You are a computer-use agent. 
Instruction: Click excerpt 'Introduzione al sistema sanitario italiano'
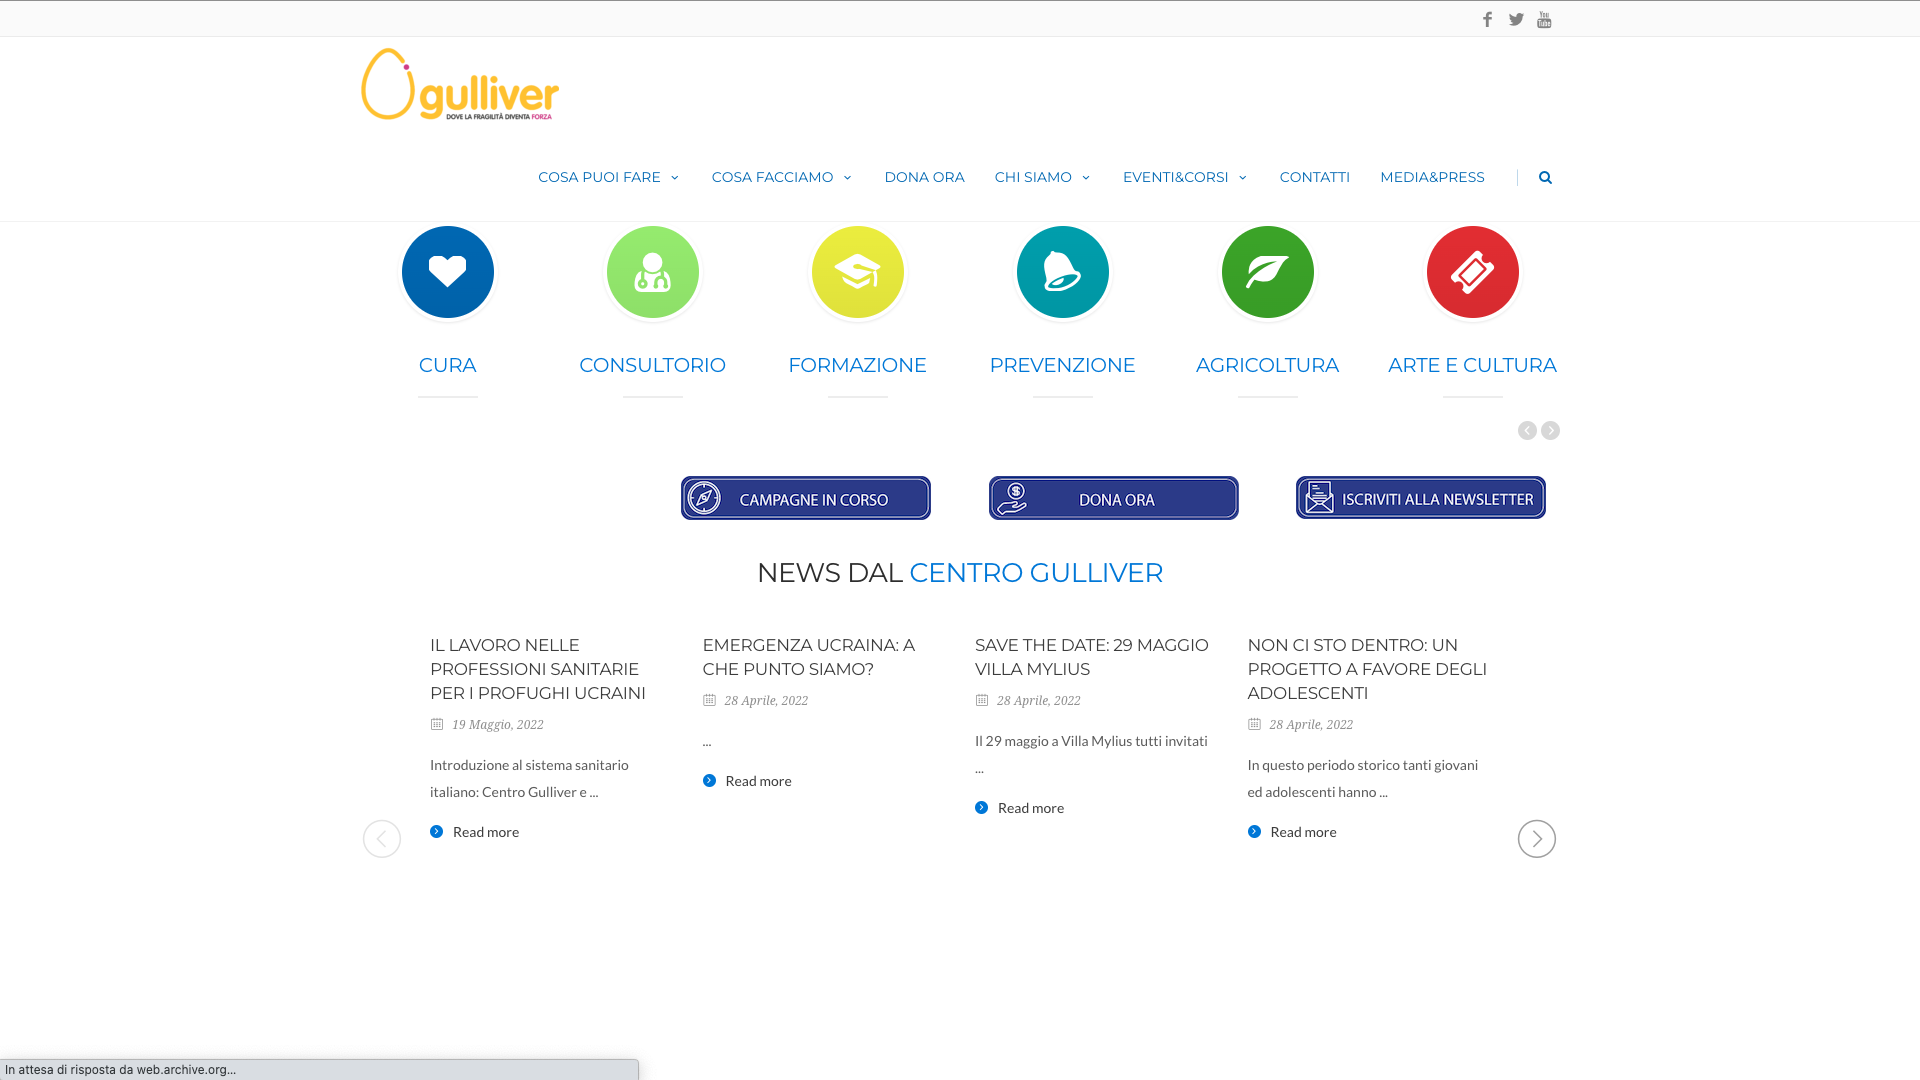pyautogui.click(x=529, y=778)
